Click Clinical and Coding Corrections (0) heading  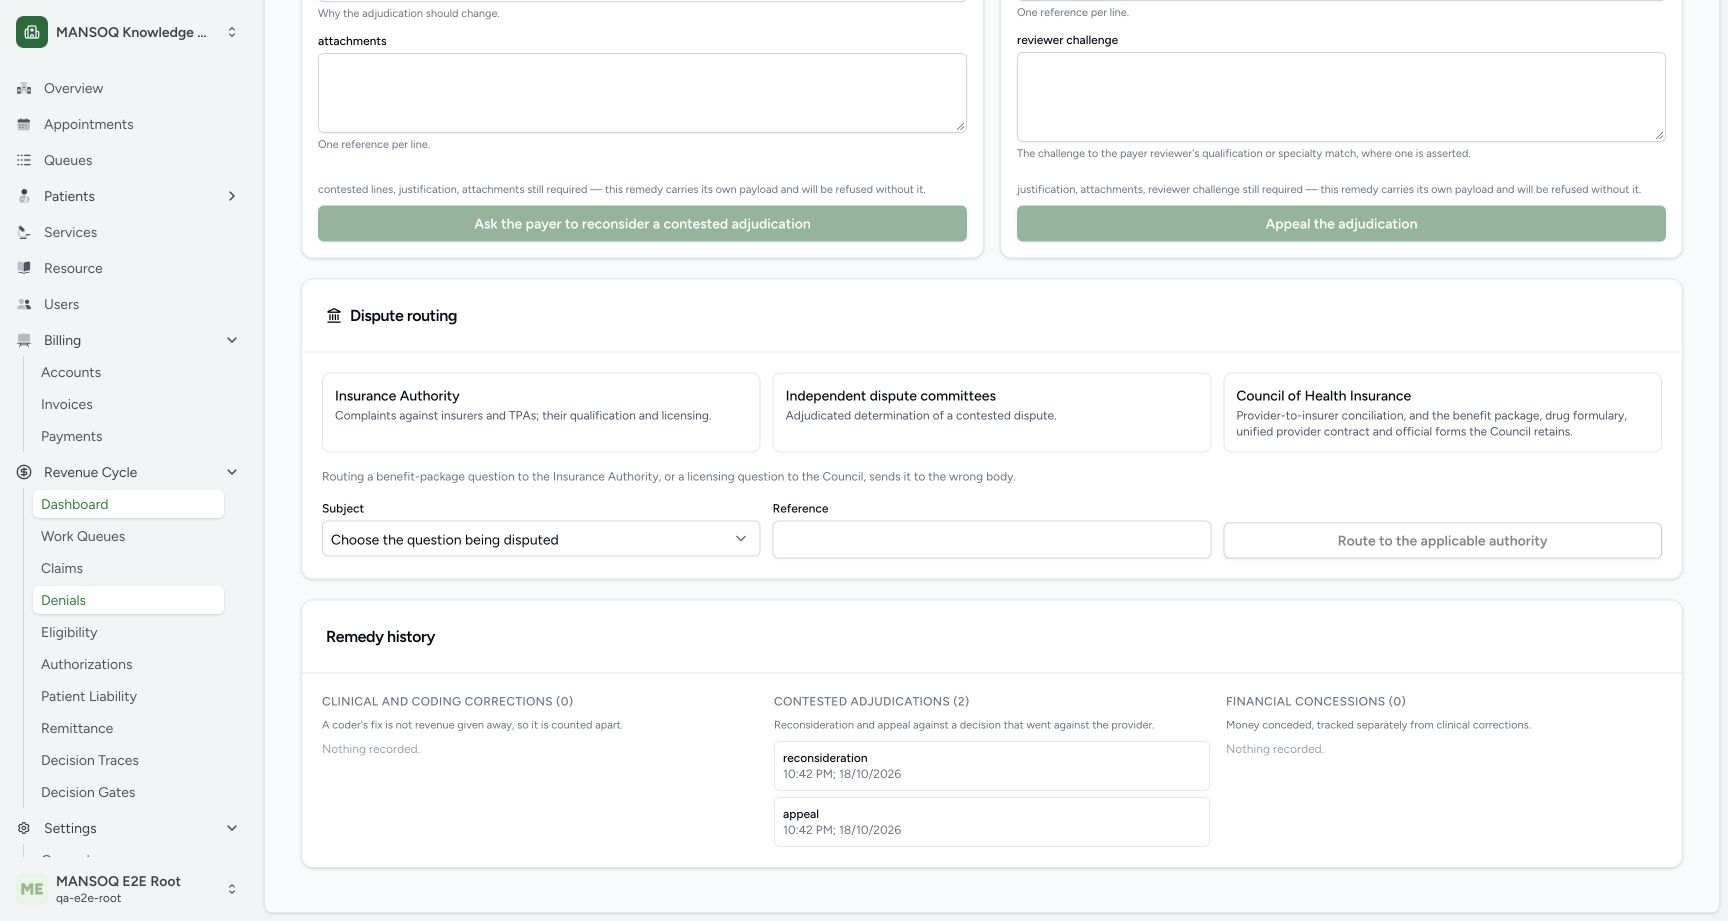447,702
